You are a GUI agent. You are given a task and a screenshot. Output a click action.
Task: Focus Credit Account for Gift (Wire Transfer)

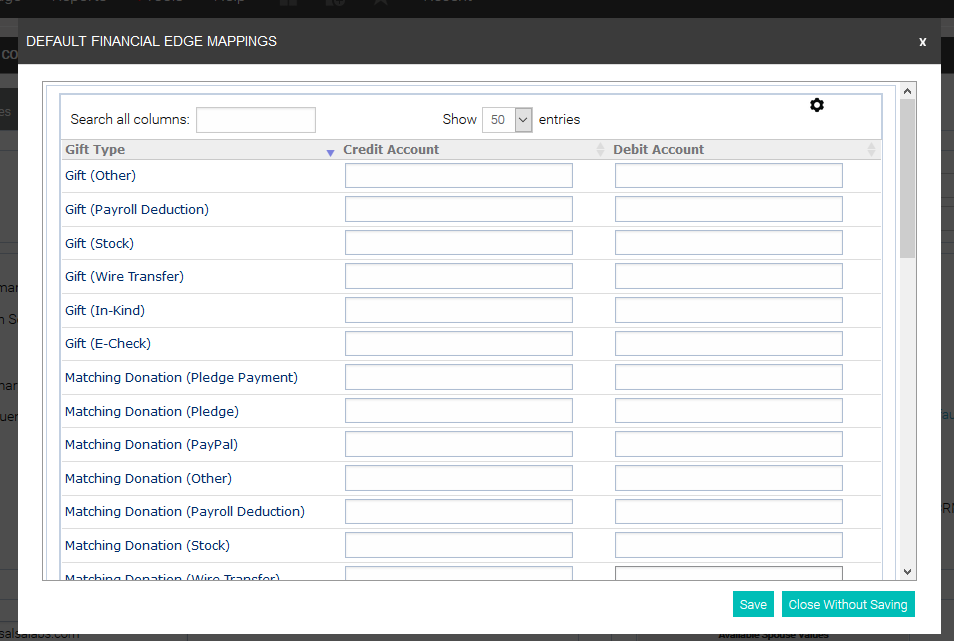point(459,276)
